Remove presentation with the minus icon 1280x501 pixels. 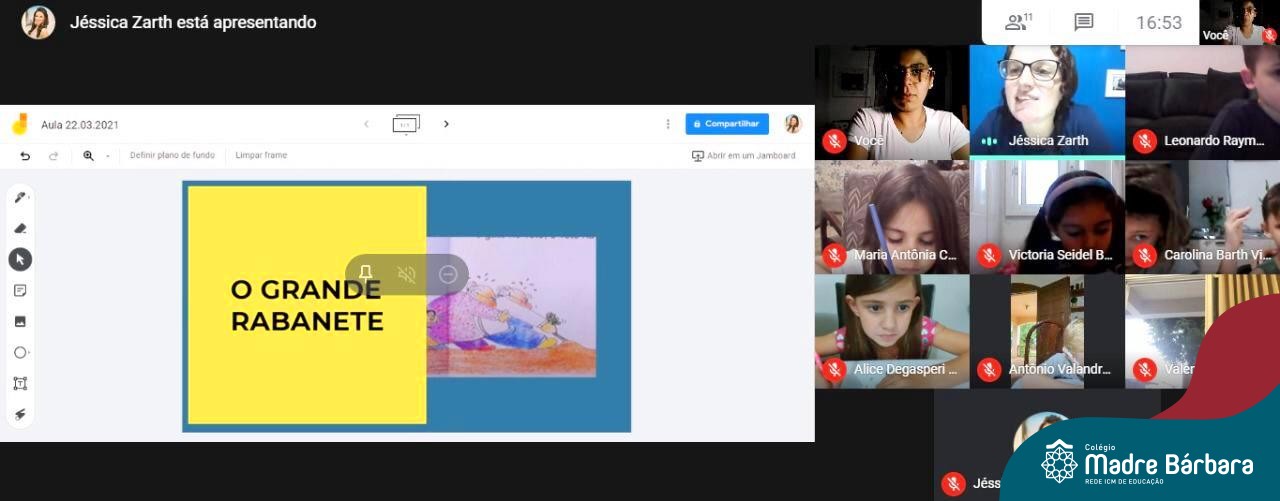tap(448, 274)
